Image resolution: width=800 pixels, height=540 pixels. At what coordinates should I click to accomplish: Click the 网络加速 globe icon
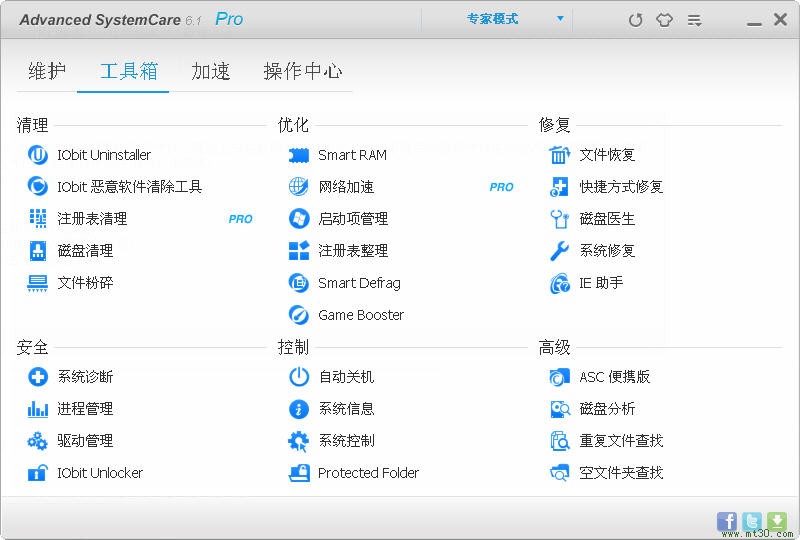[298, 186]
